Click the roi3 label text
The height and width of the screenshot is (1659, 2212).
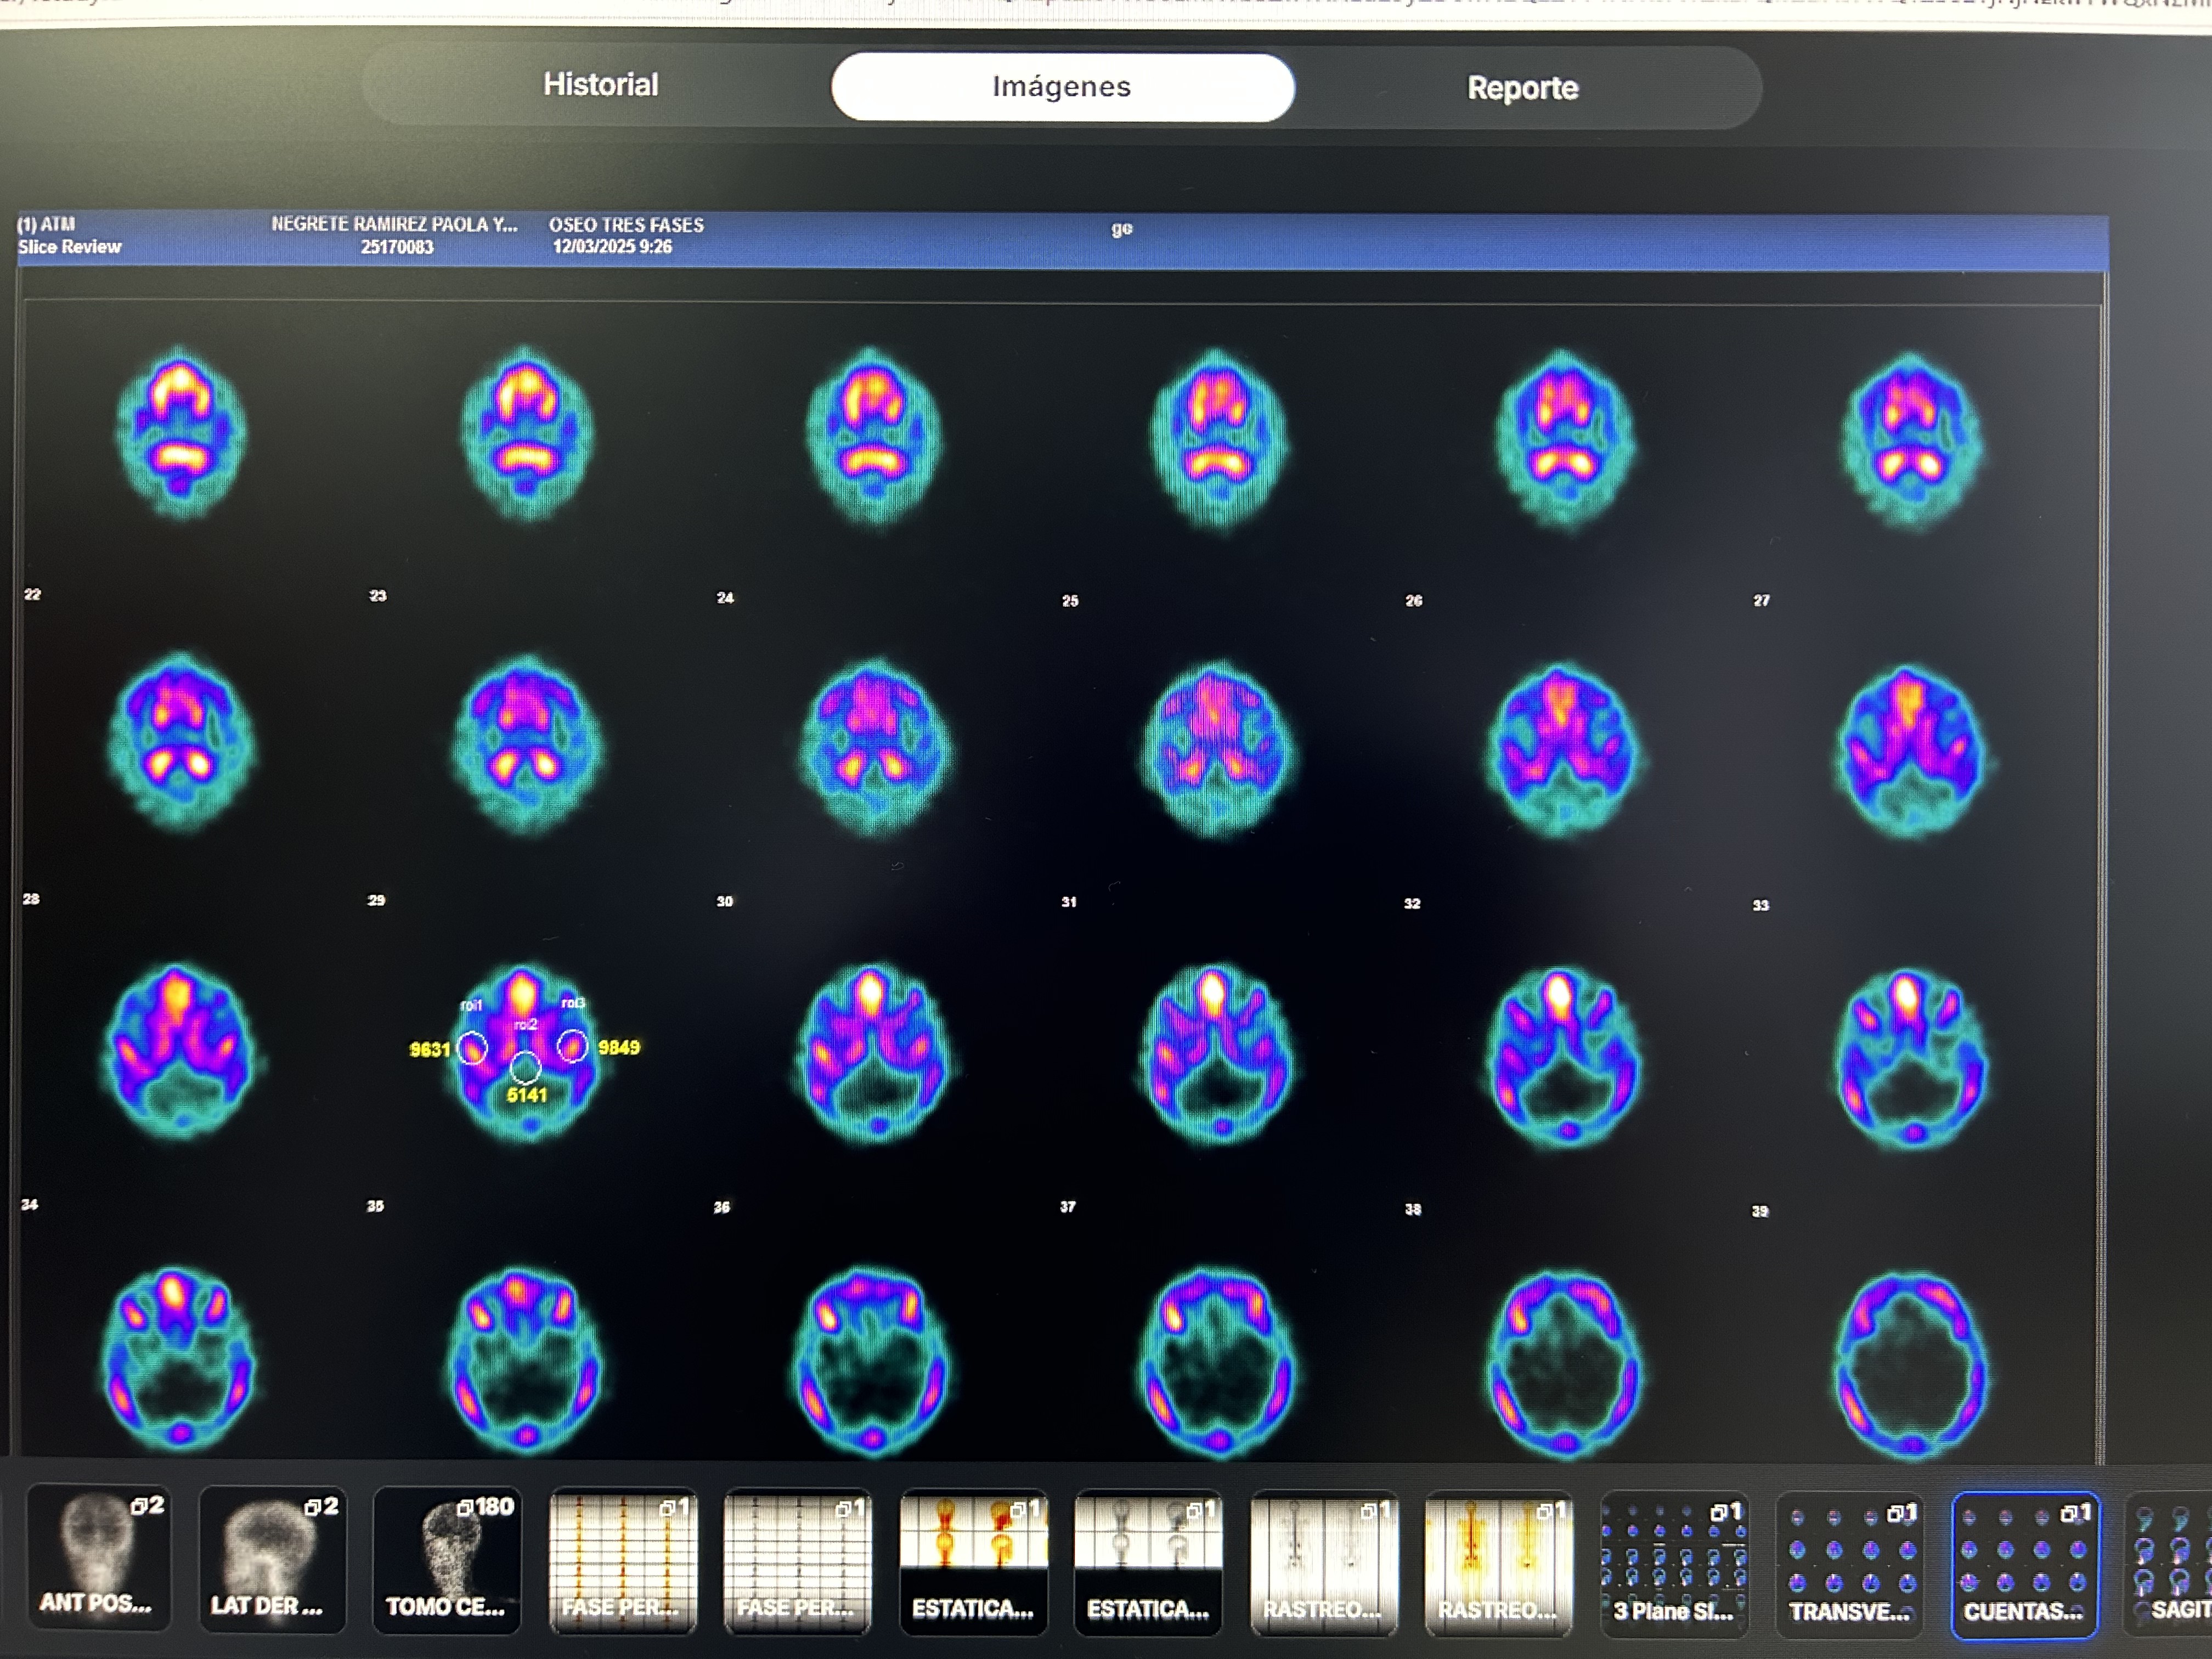(573, 1002)
